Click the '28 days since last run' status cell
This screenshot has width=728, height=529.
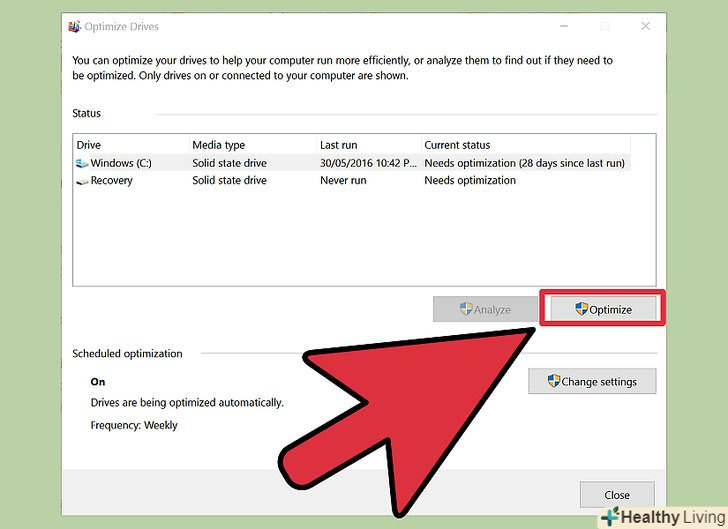coord(524,163)
